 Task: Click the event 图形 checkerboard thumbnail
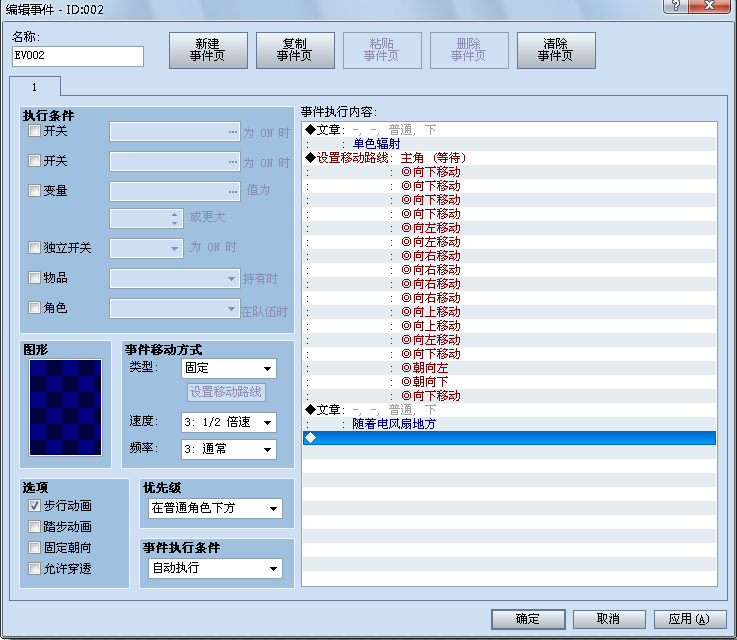65,407
